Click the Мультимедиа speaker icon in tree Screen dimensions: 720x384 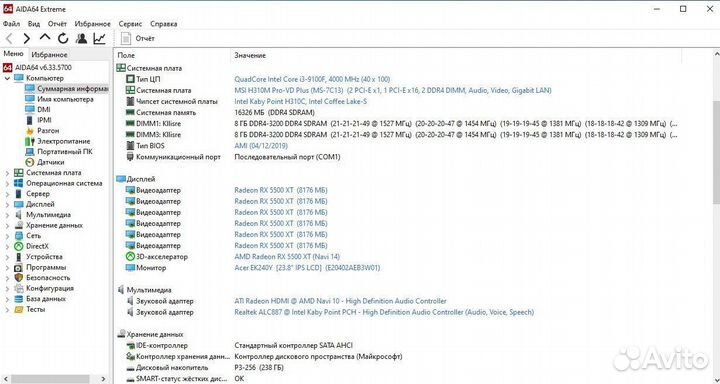pos(19,215)
